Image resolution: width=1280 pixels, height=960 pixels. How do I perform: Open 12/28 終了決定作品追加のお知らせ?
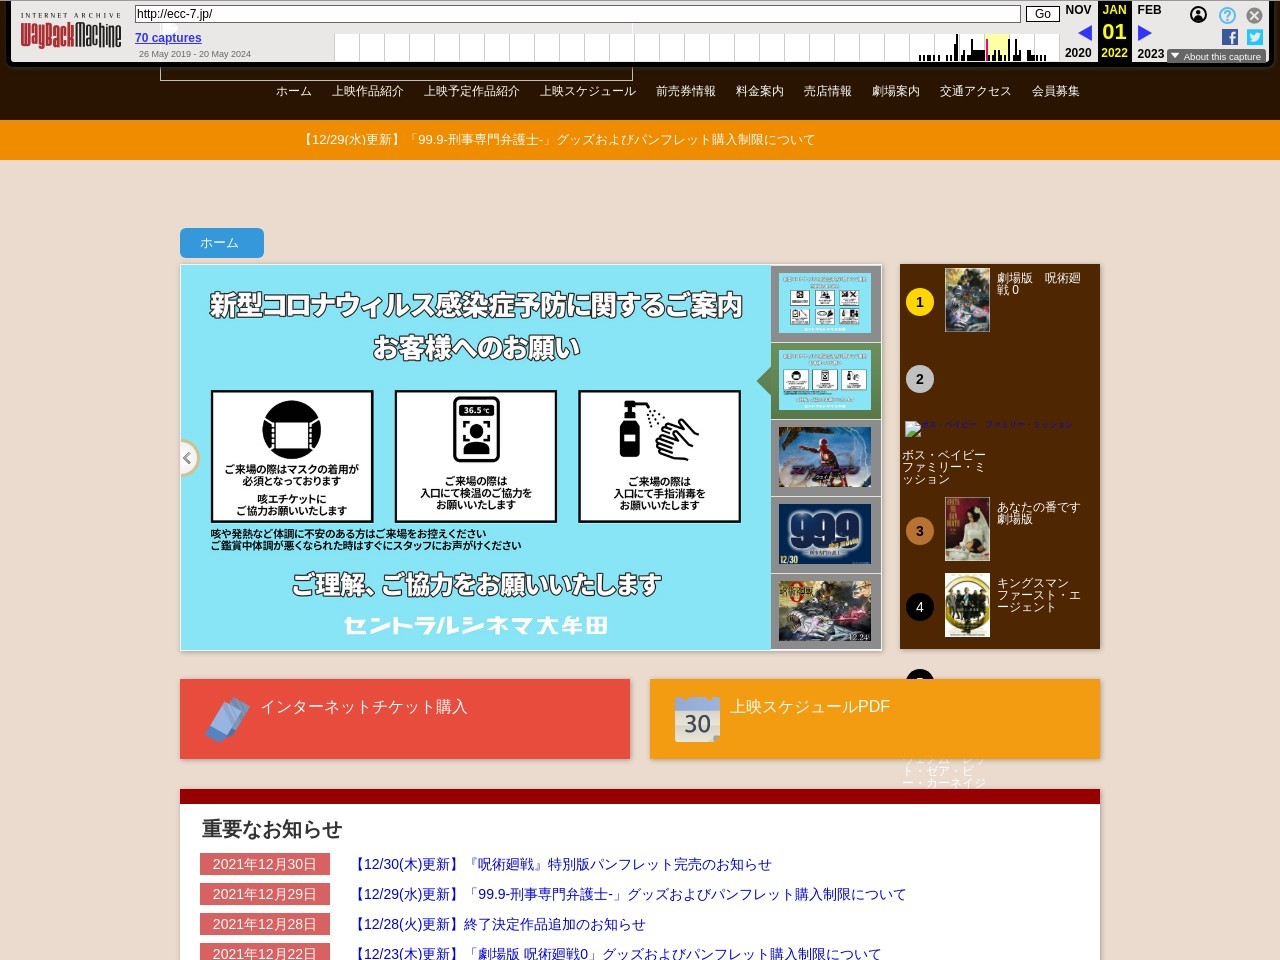click(499, 925)
